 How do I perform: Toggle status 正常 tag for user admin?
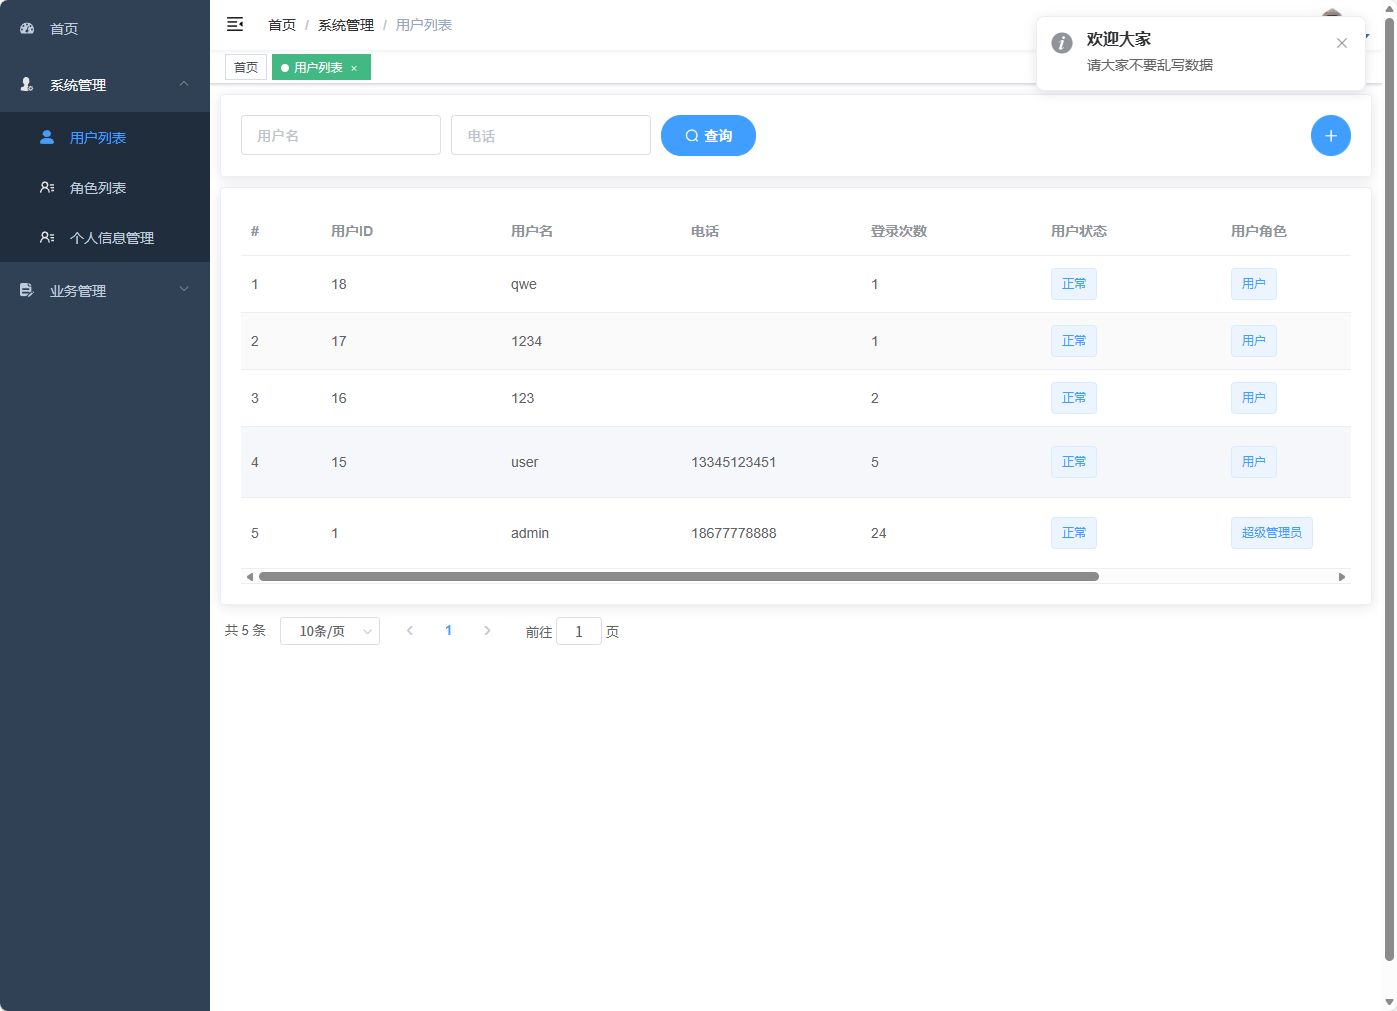pos(1074,533)
